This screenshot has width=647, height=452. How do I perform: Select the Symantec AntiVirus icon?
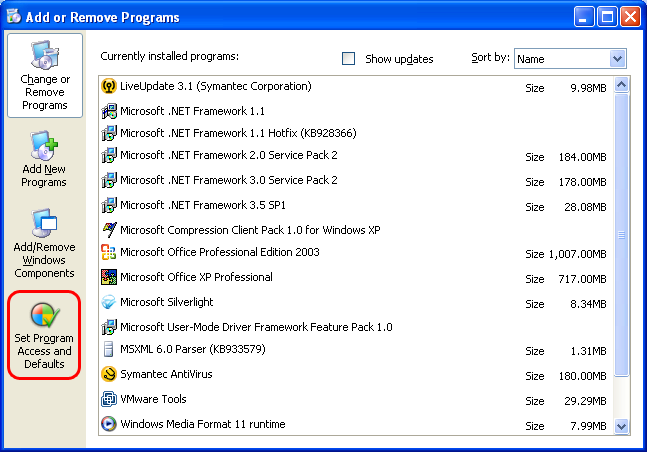pos(109,374)
